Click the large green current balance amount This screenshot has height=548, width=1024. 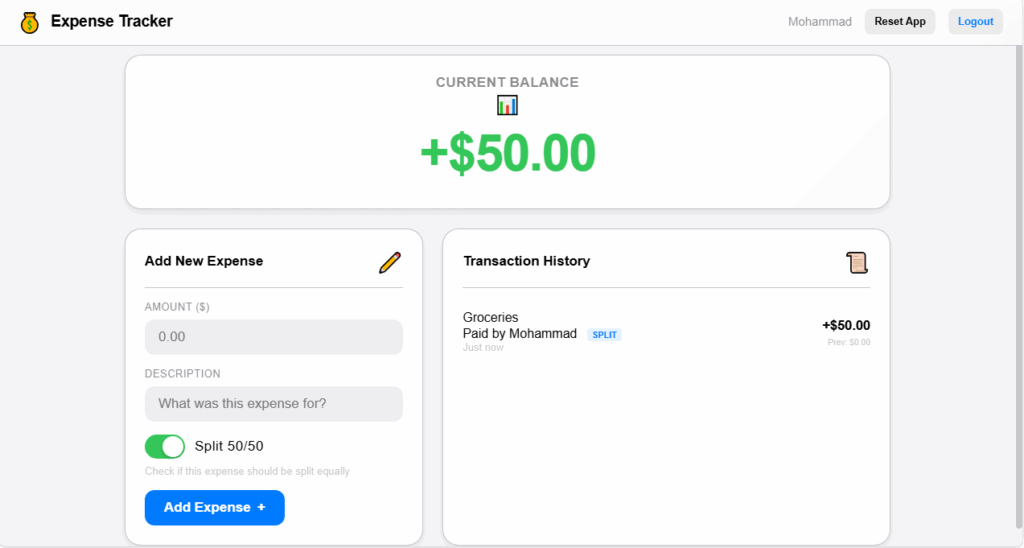click(x=507, y=153)
